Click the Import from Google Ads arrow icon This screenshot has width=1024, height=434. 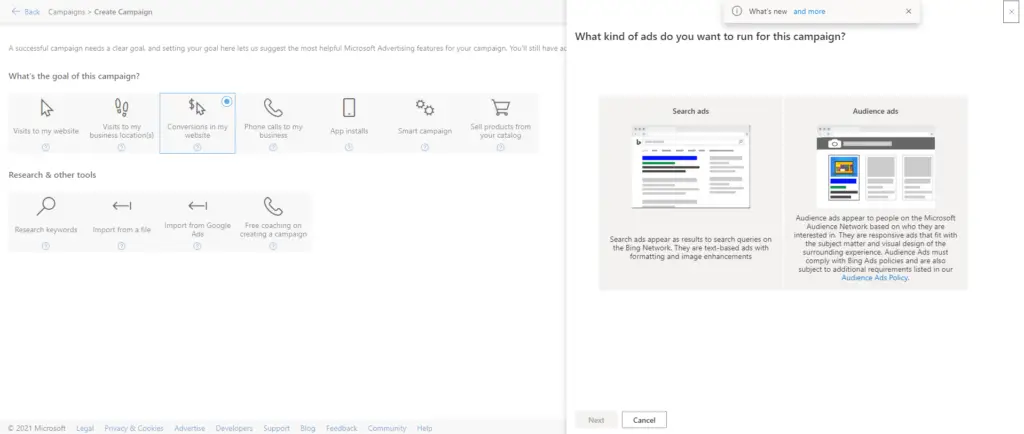198,206
